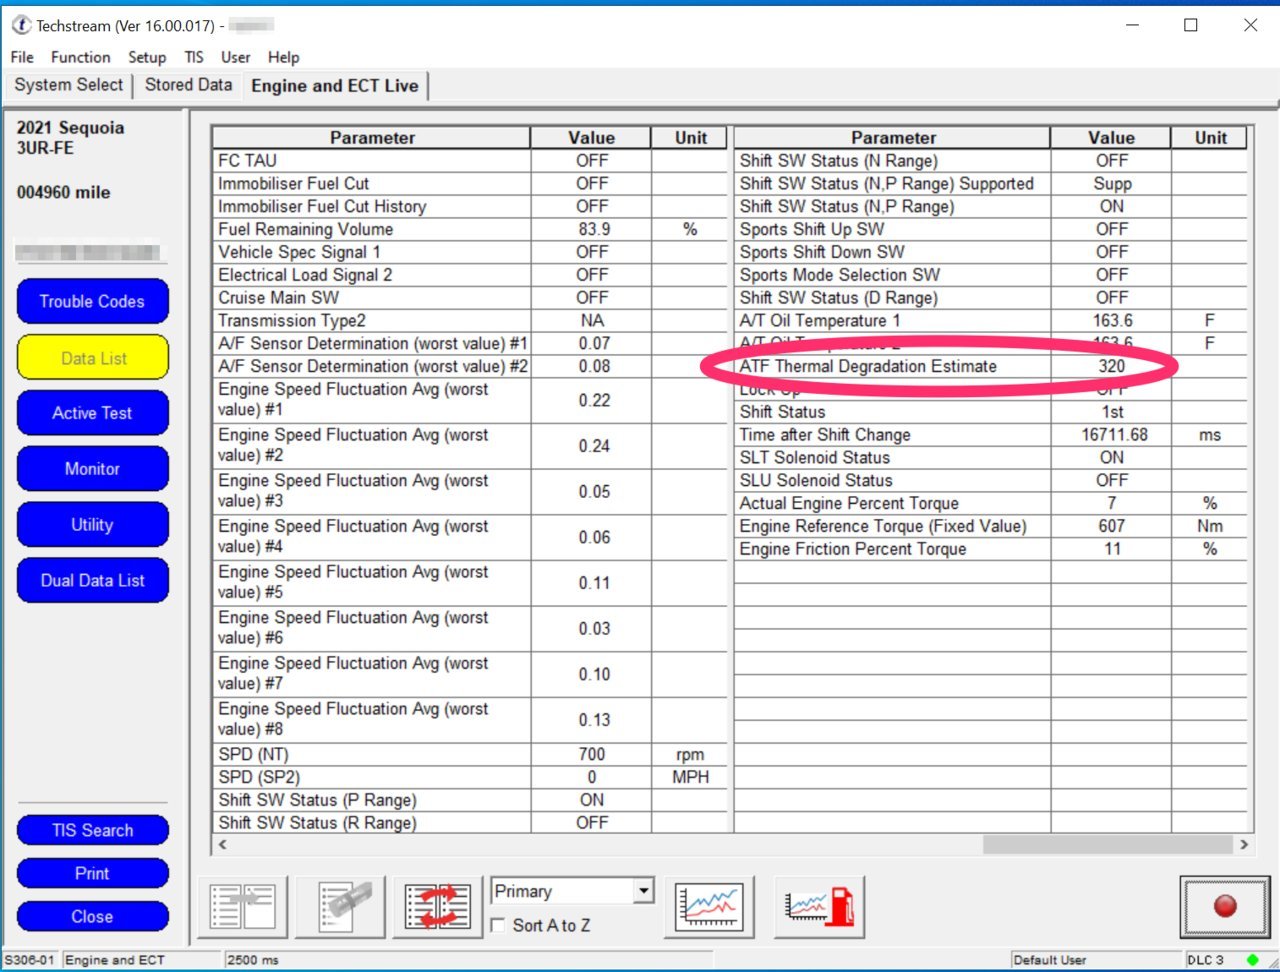1280x972 pixels.
Task: Click the TIS Search button
Action: 92,830
